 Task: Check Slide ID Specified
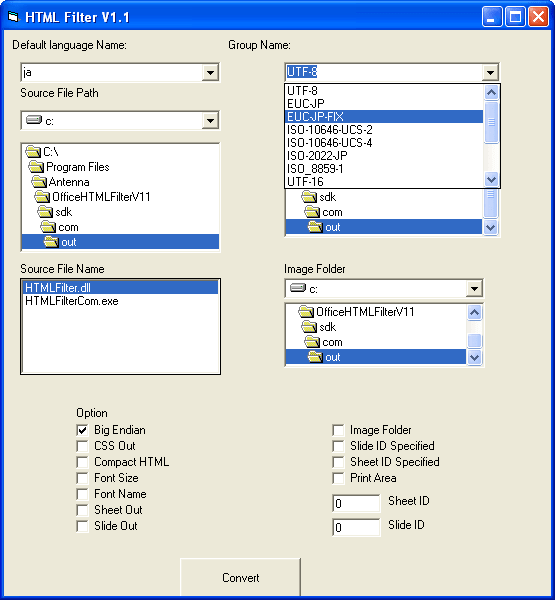[338, 446]
